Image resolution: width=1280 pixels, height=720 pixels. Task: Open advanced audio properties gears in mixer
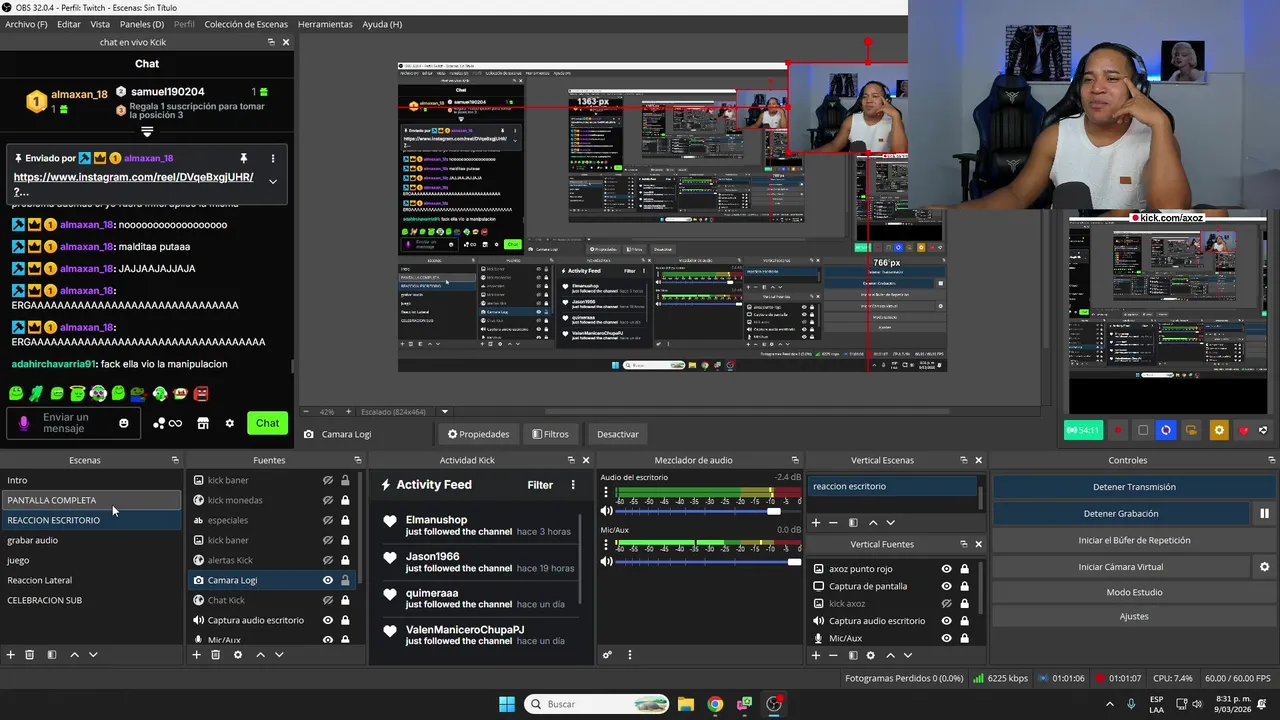coord(607,655)
